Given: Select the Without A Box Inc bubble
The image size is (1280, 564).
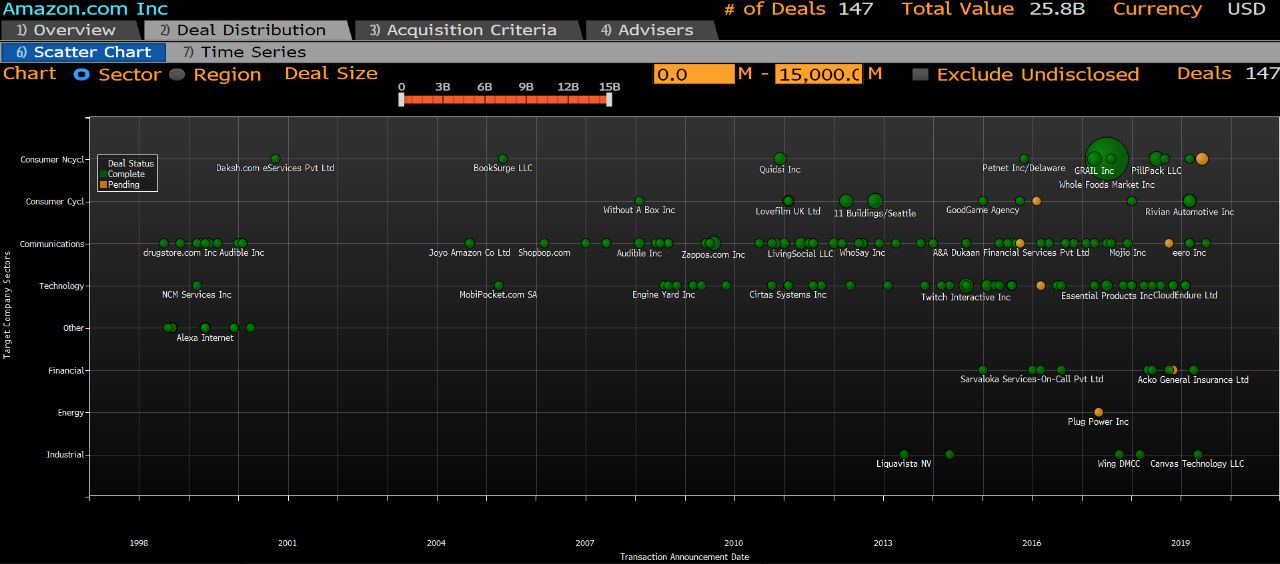Looking at the screenshot, I should pos(639,201).
